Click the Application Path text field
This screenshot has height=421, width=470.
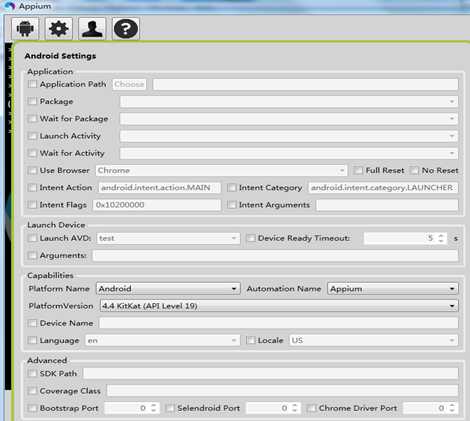click(305, 84)
